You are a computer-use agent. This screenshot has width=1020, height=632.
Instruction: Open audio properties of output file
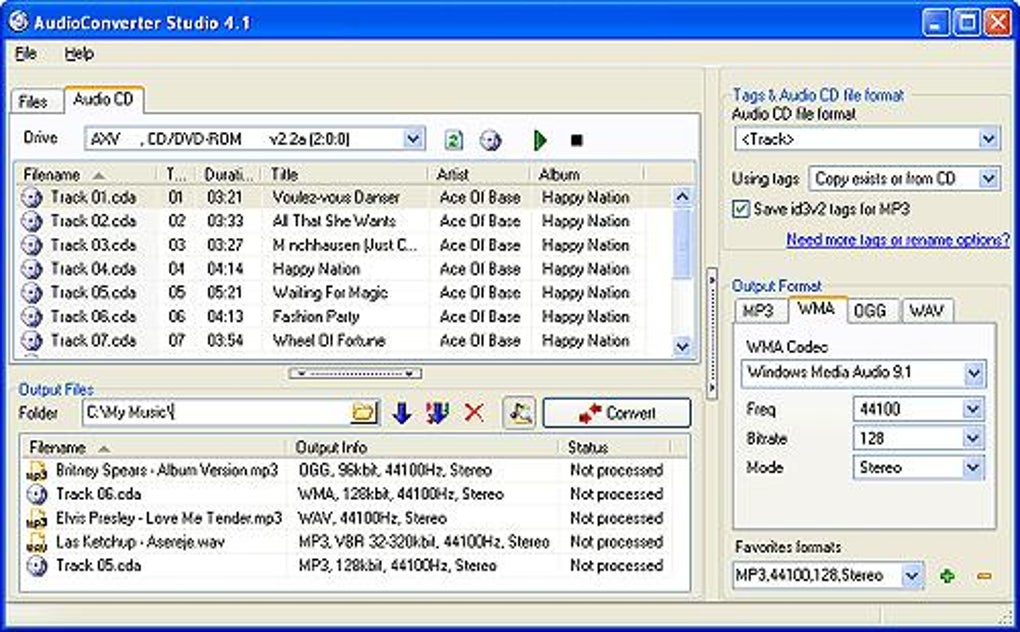click(x=518, y=412)
